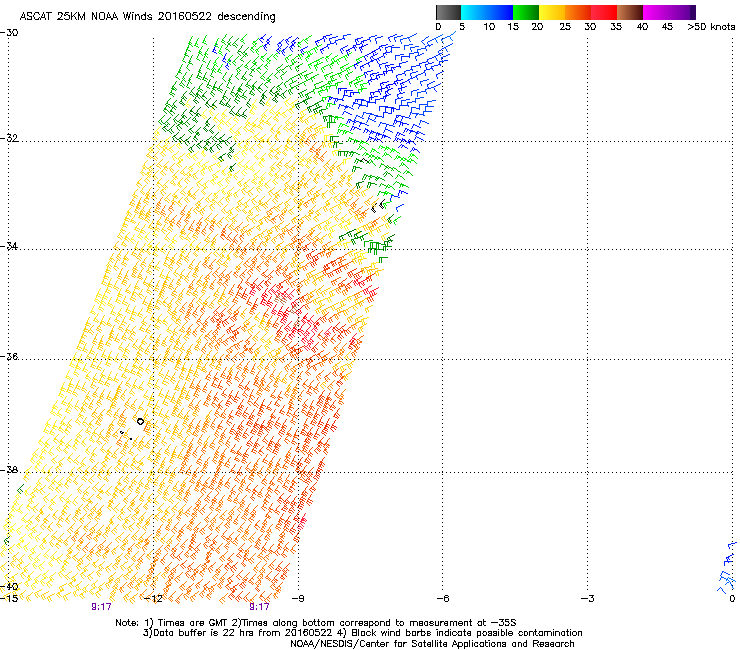The width and height of the screenshot is (740, 650).
Task: Pick the green 15–20 knots color bar segment
Action: pyautogui.click(x=526, y=12)
